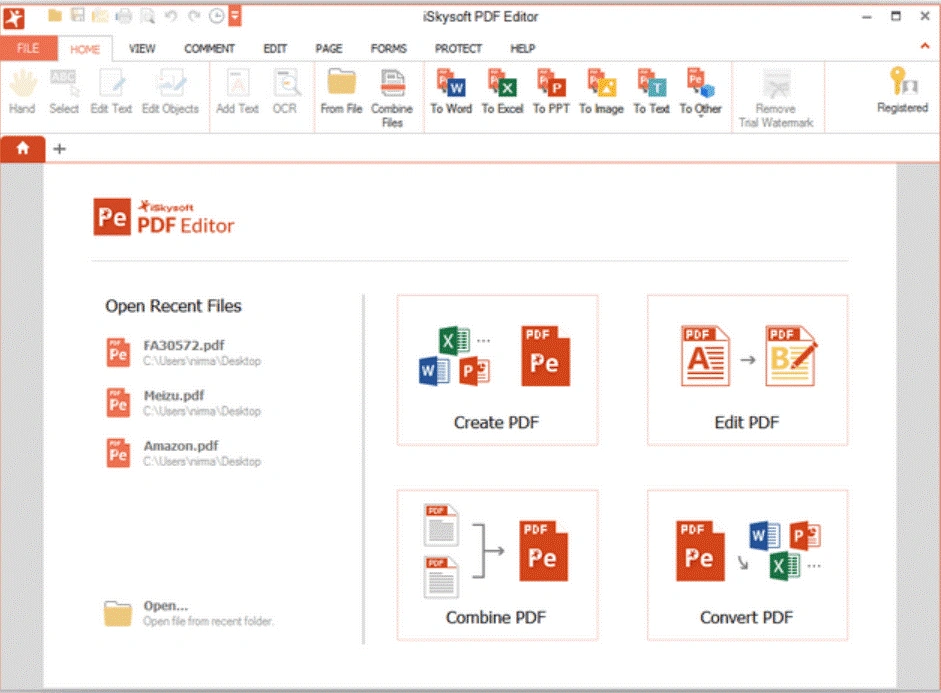The image size is (941, 693).
Task: Open the HELP tab
Action: 522,49
